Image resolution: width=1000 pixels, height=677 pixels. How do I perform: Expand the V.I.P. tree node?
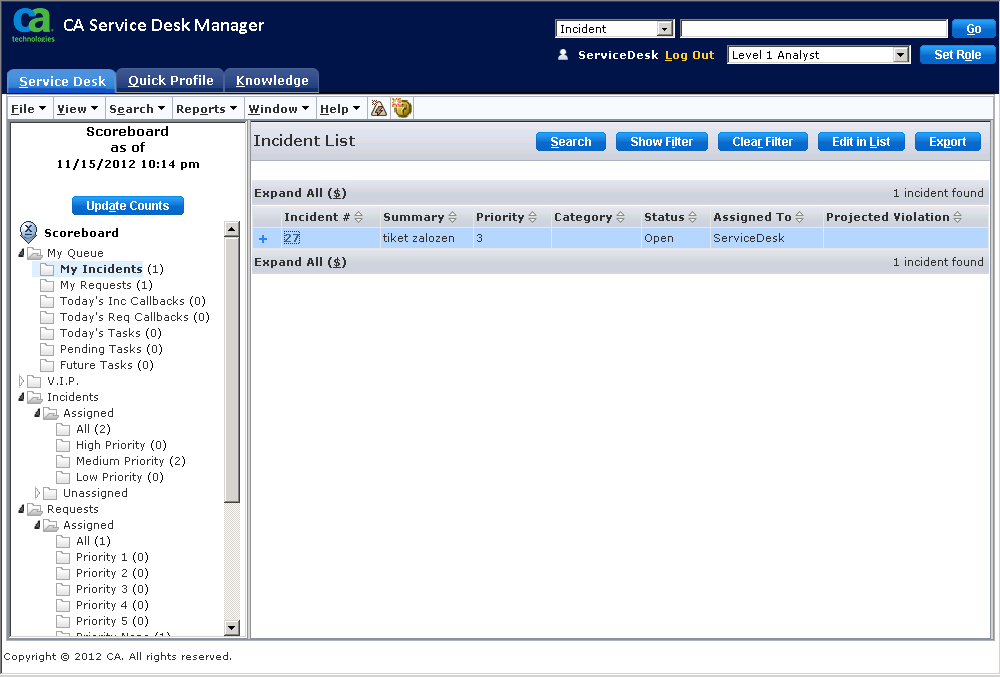pos(21,381)
